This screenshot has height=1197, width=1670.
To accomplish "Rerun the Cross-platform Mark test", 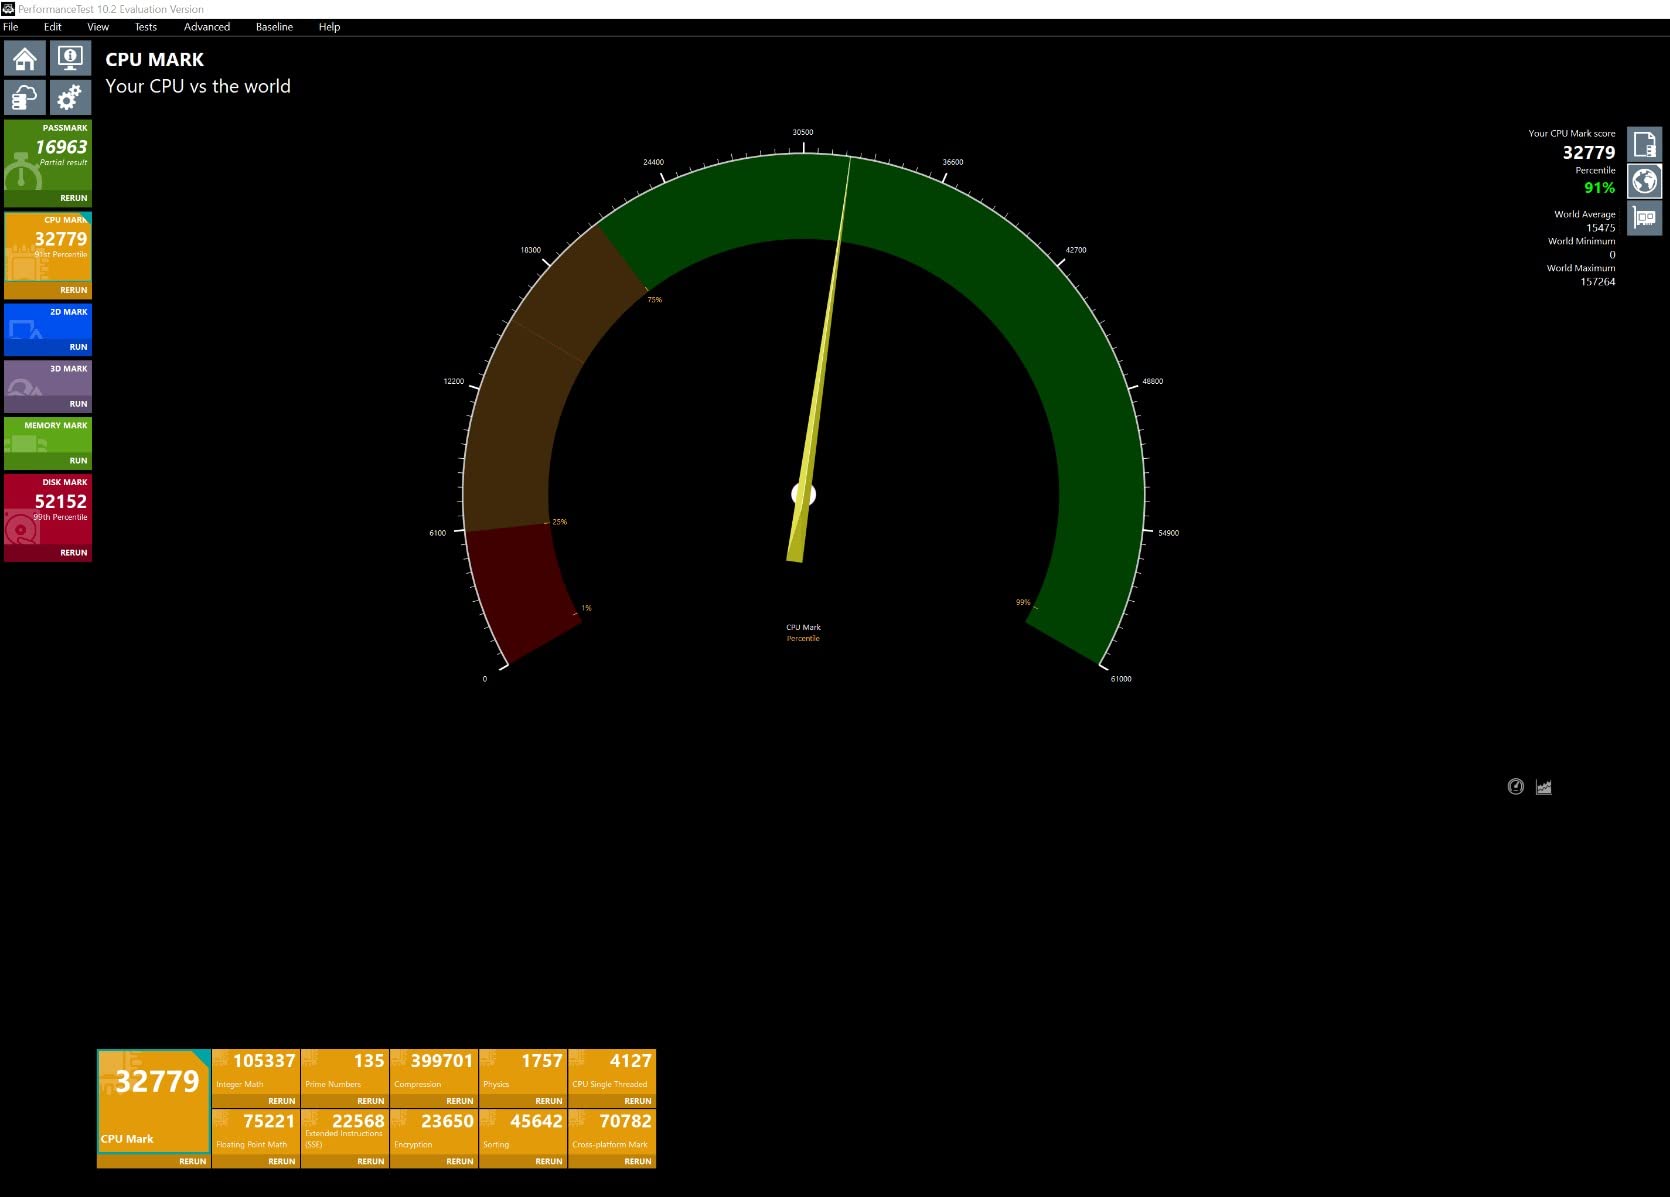I will (x=638, y=1162).
